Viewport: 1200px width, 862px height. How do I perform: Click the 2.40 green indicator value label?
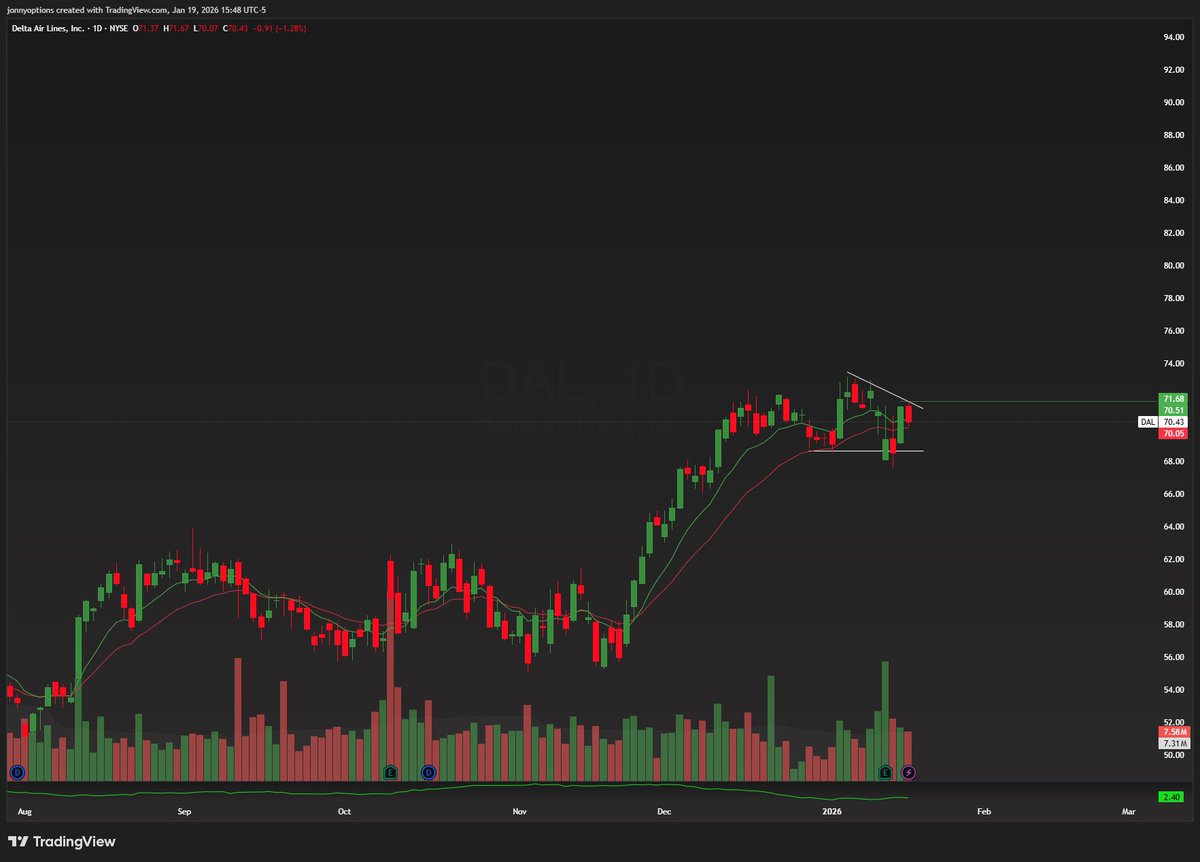coord(1172,796)
